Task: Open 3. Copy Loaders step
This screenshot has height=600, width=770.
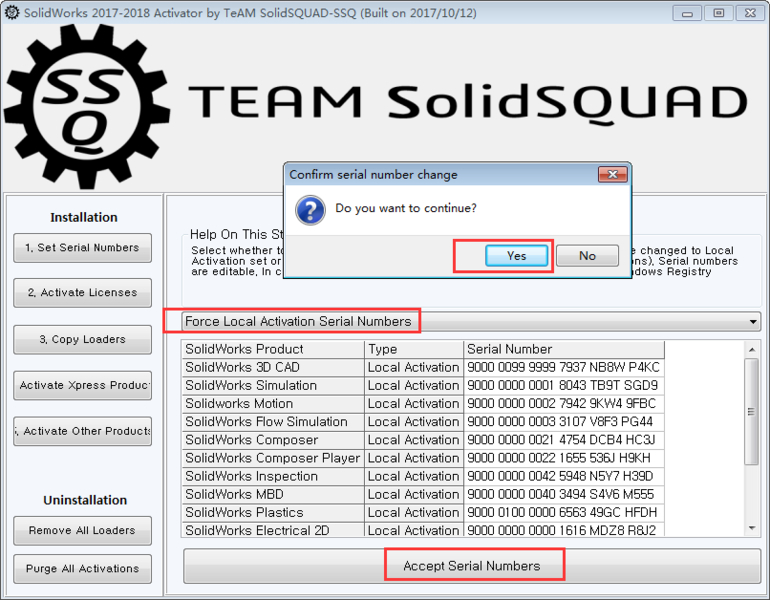Action: pyautogui.click(x=82, y=340)
